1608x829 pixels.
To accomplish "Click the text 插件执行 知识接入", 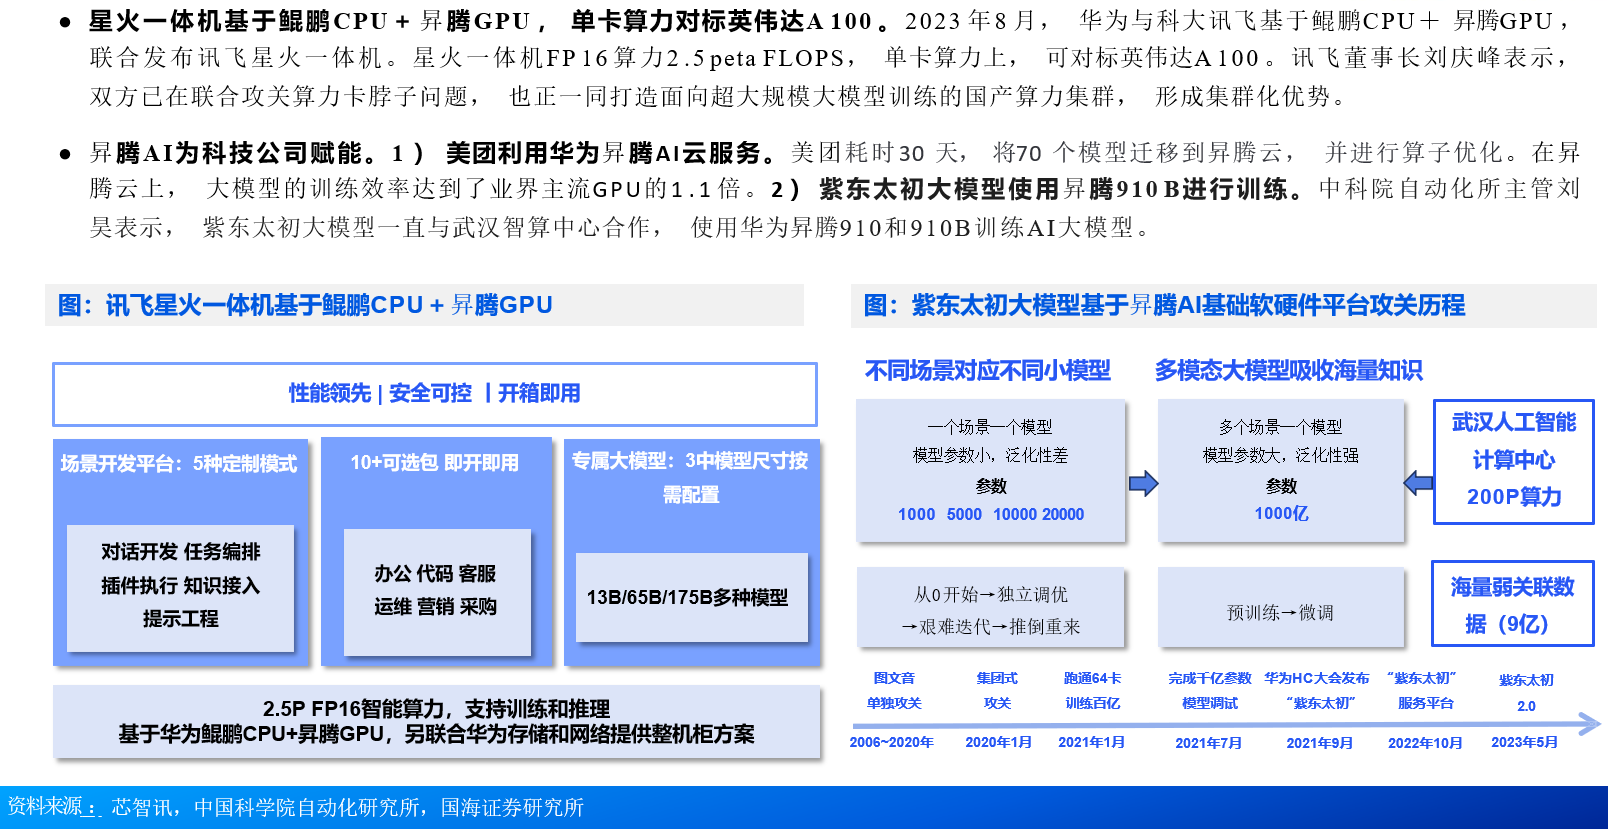I will 180,585.
